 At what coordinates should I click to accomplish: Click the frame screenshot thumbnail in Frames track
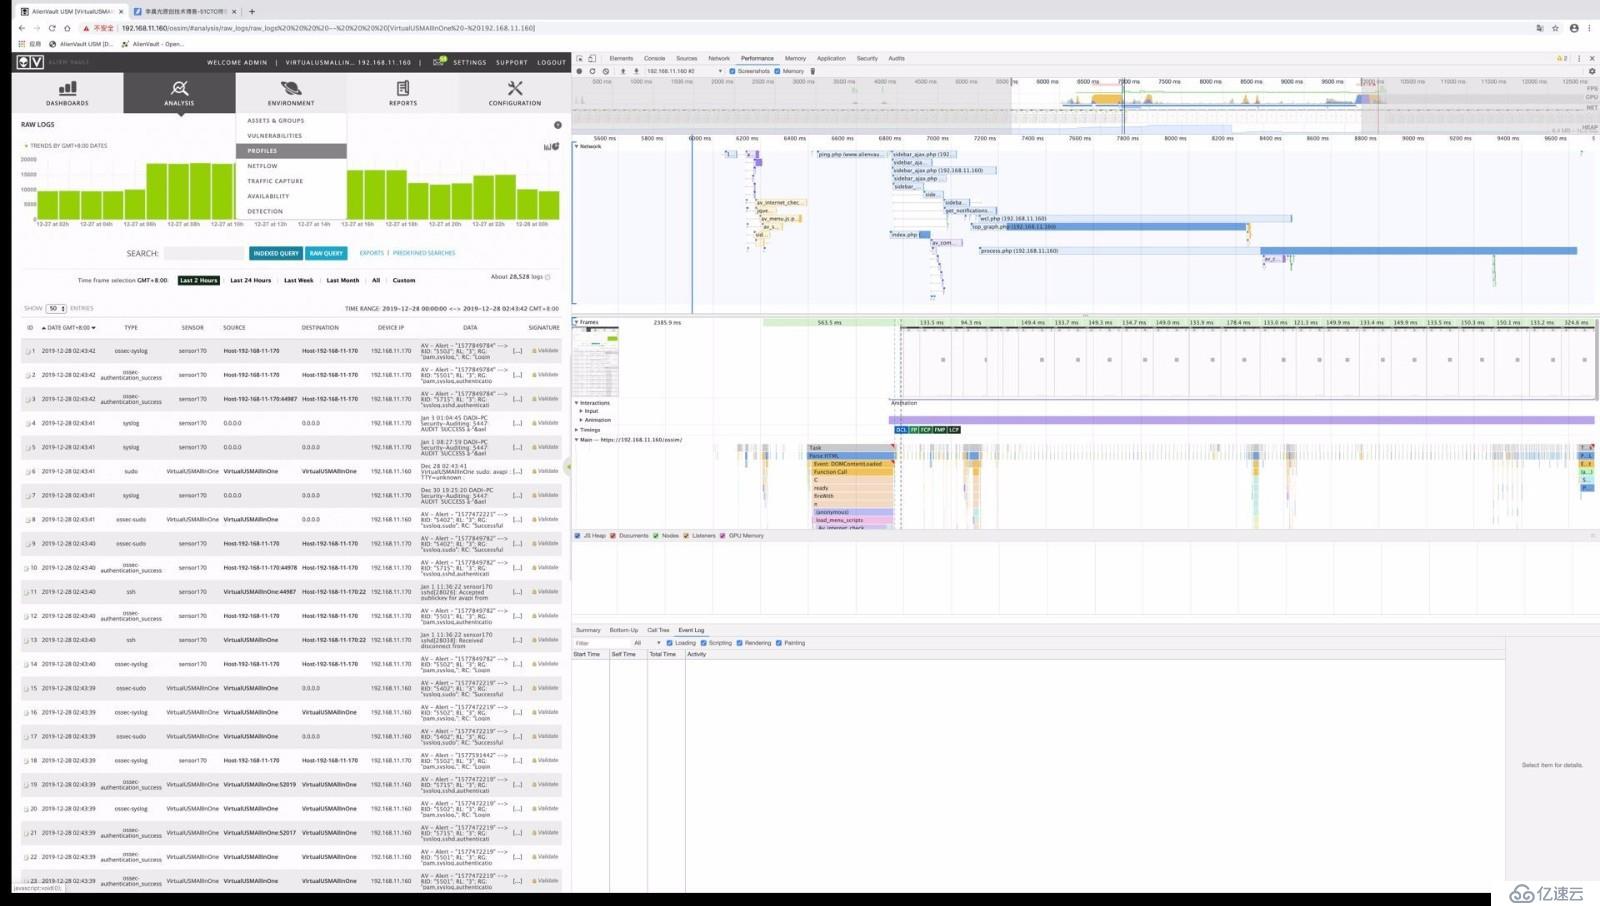click(x=596, y=361)
